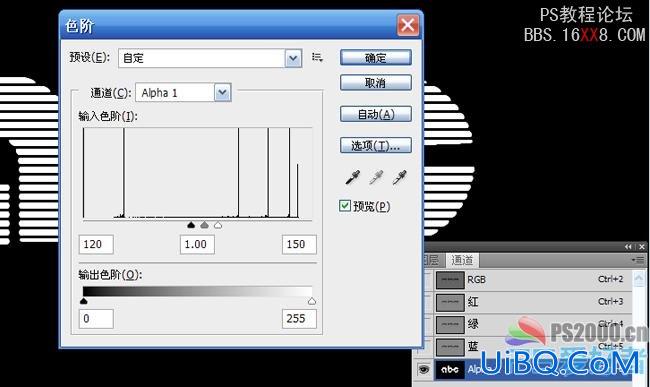
Task: Open the Preset dropdown list
Action: (293, 58)
